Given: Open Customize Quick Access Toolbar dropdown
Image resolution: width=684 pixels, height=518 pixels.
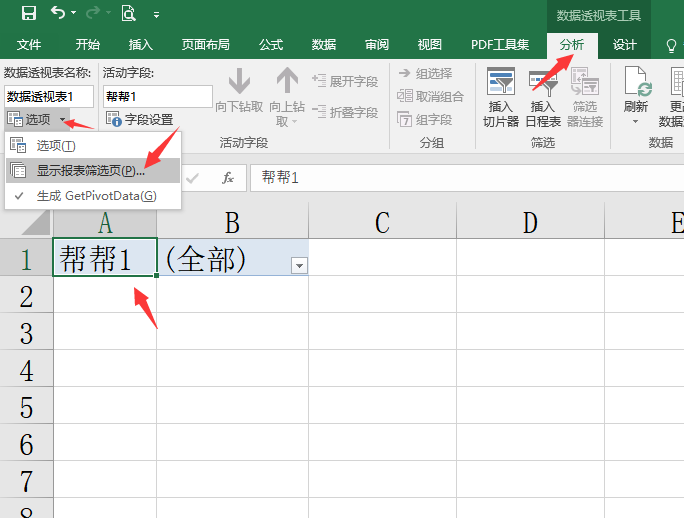Looking at the screenshot, I should tap(156, 15).
